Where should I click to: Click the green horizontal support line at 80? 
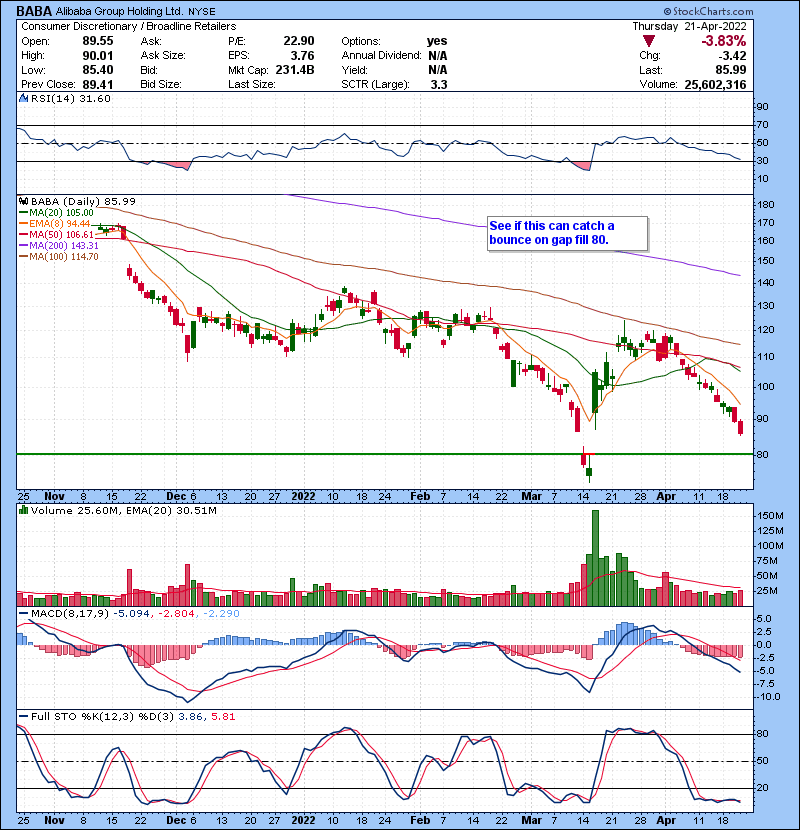(384, 454)
